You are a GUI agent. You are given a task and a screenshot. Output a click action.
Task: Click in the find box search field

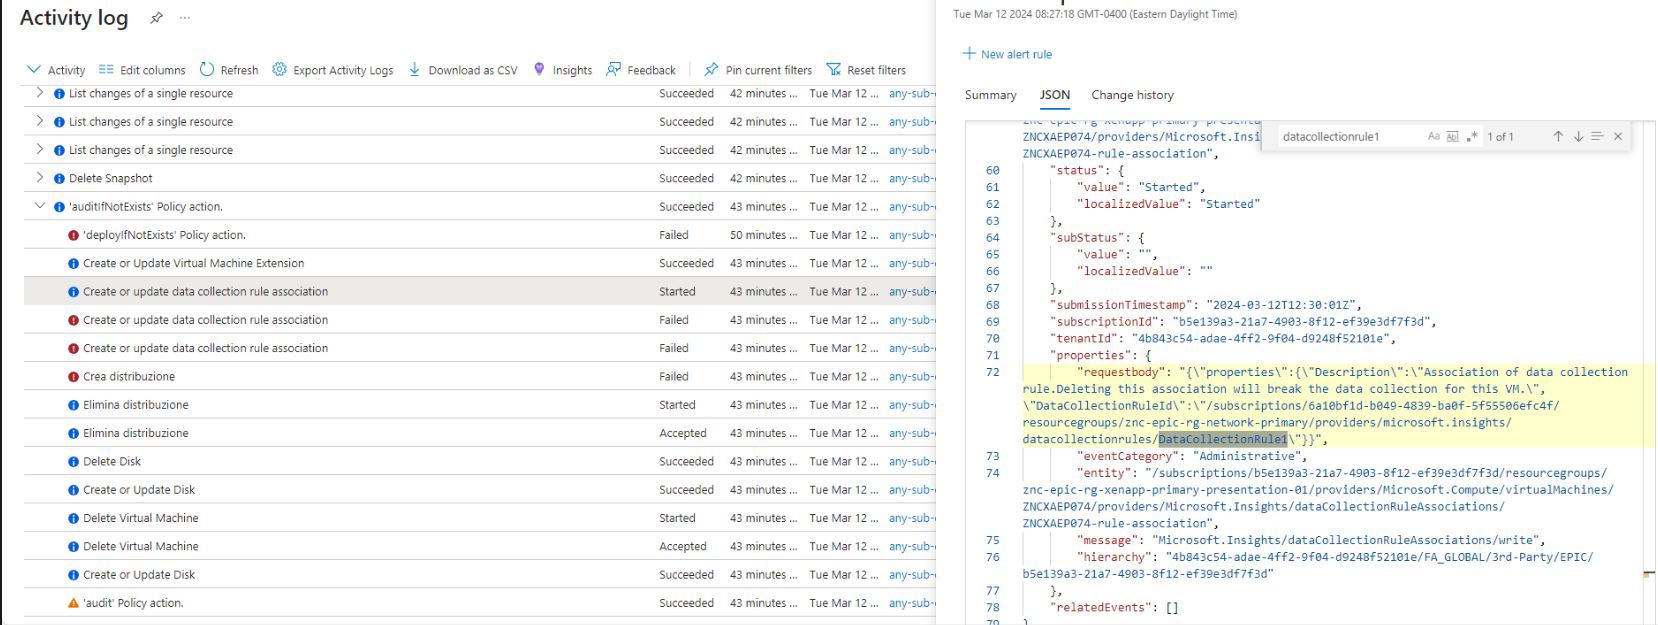point(1348,136)
